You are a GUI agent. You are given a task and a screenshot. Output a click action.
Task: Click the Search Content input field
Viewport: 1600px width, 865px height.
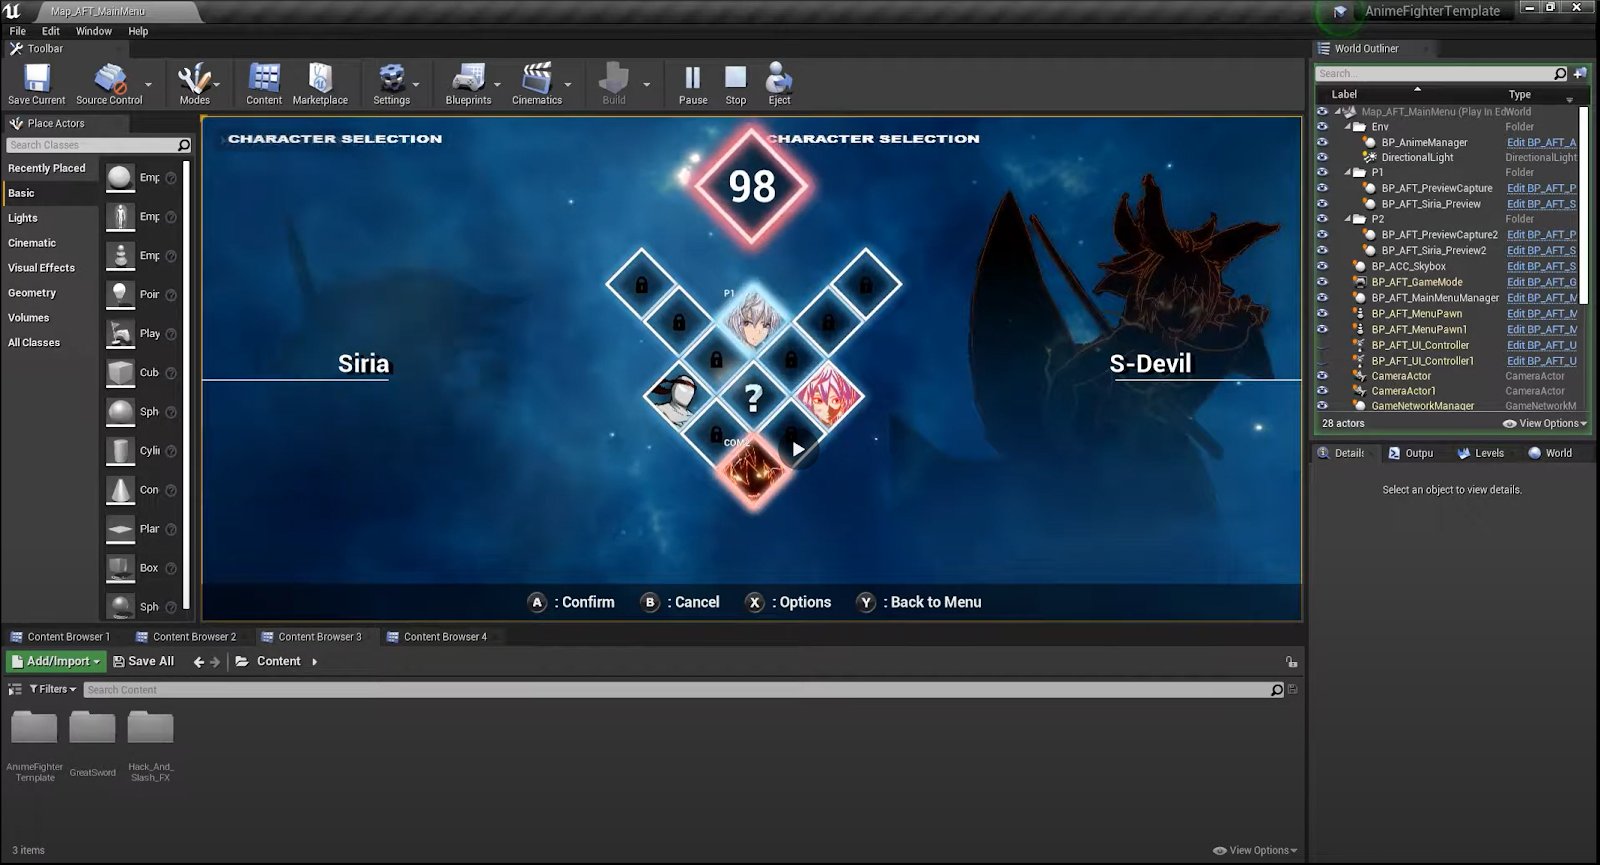pyautogui.click(x=670, y=690)
